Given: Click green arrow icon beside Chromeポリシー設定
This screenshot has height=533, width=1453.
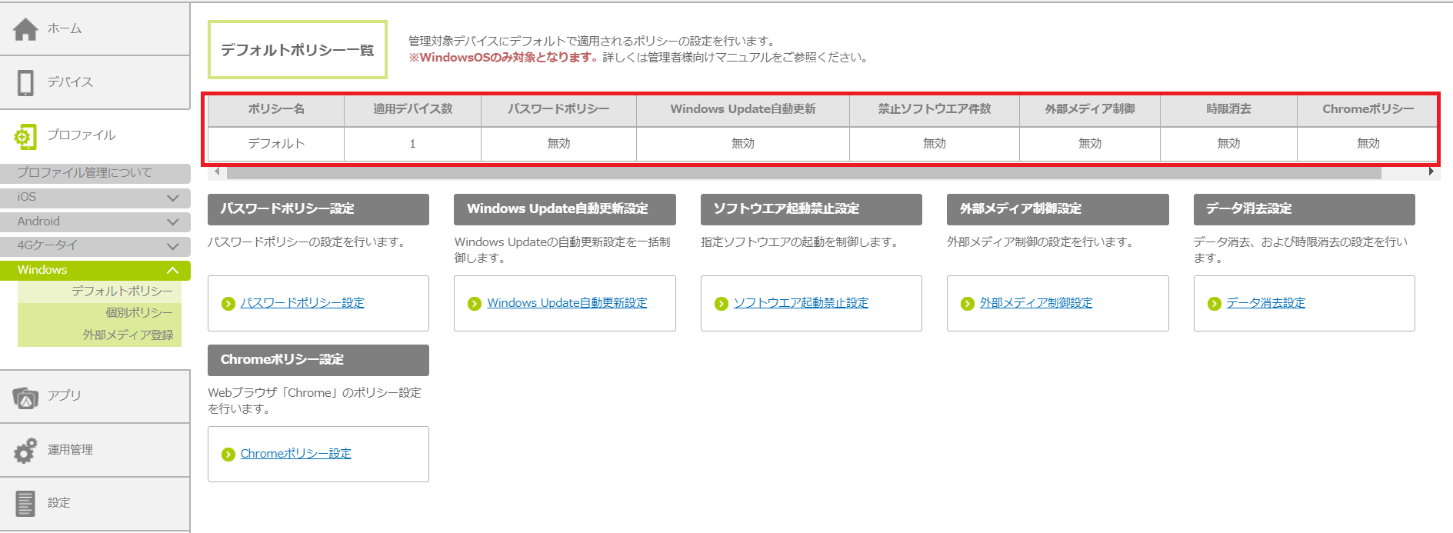Looking at the screenshot, I should click(228, 454).
